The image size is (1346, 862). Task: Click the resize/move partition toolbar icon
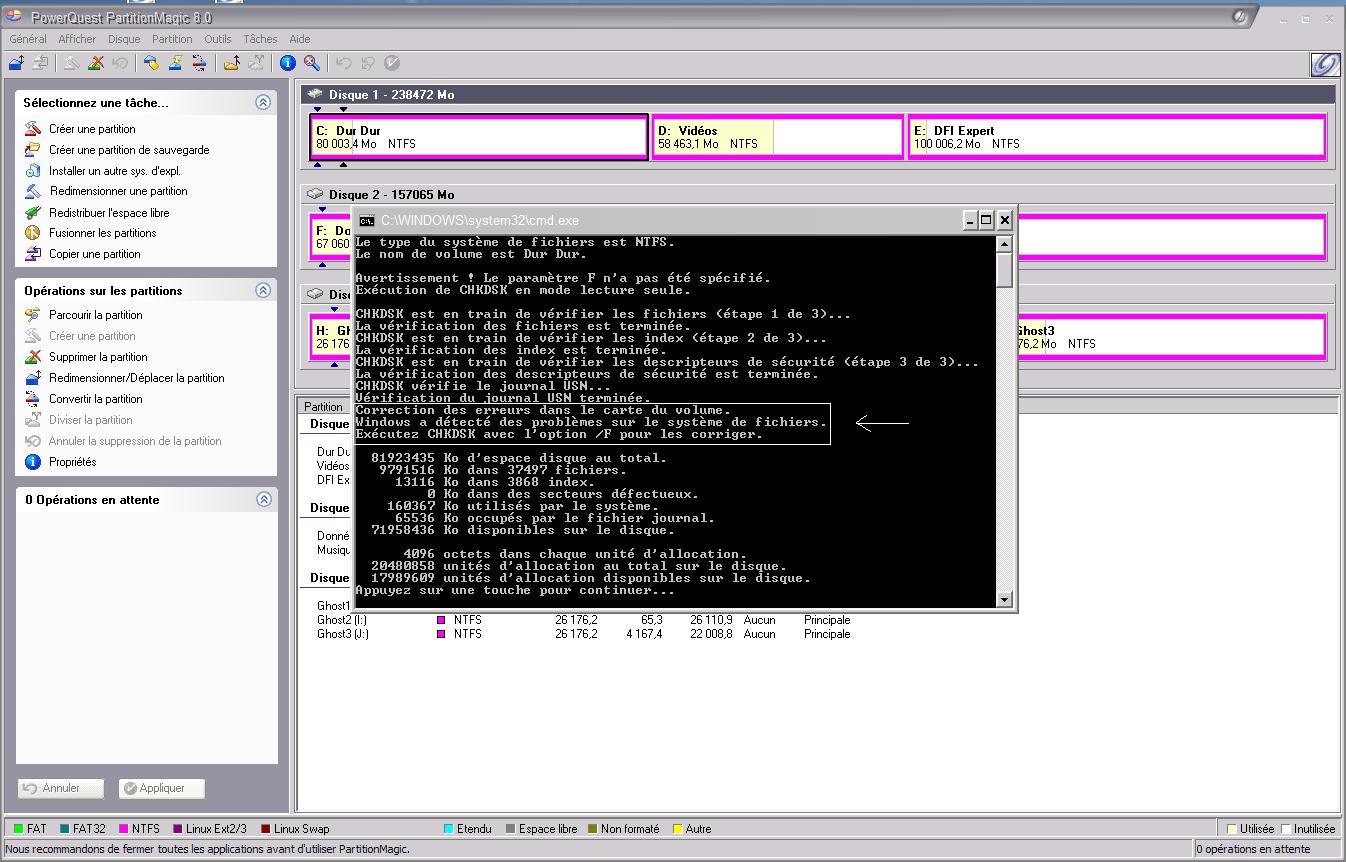16,63
